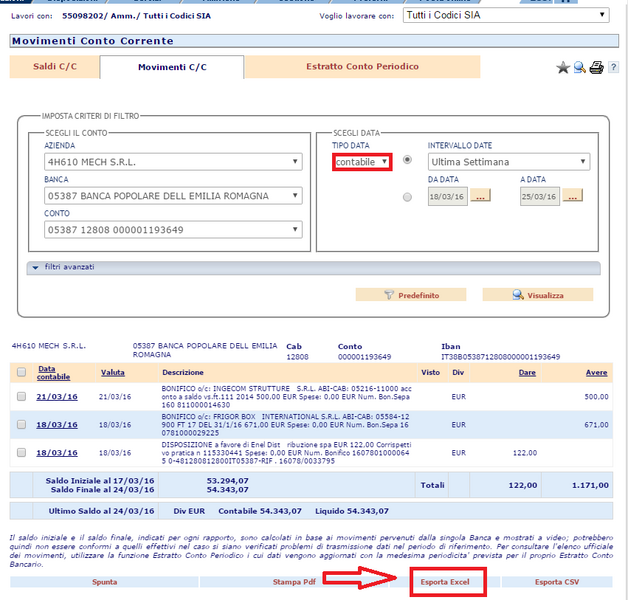The height and width of the screenshot is (600, 628).
Task: Open help with the question mark icon
Action: coord(612,68)
